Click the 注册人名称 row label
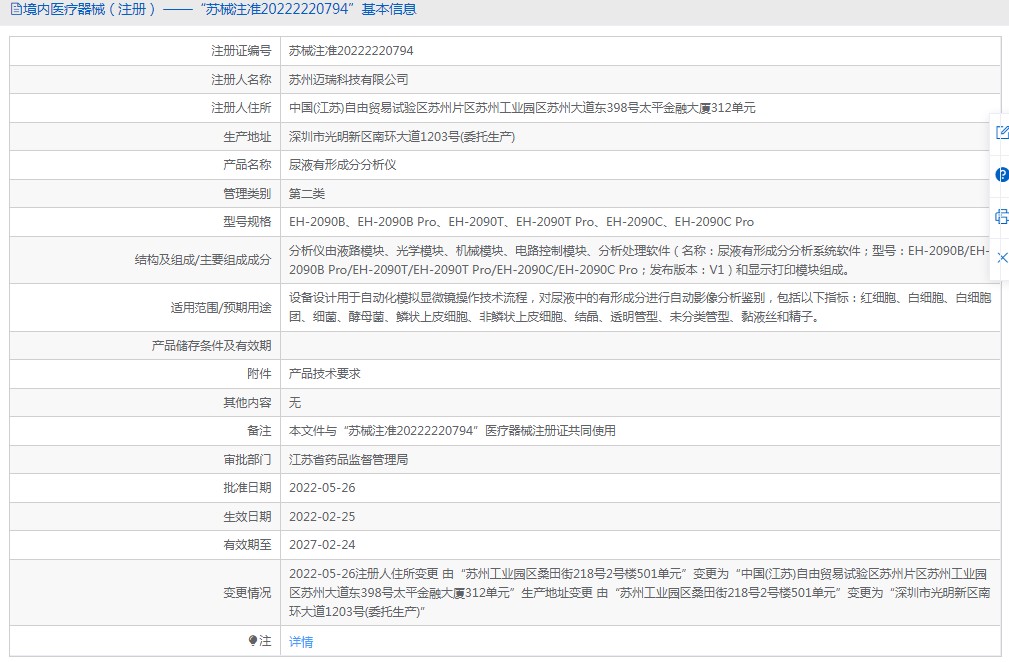This screenshot has height=662, width=1009. point(241,80)
